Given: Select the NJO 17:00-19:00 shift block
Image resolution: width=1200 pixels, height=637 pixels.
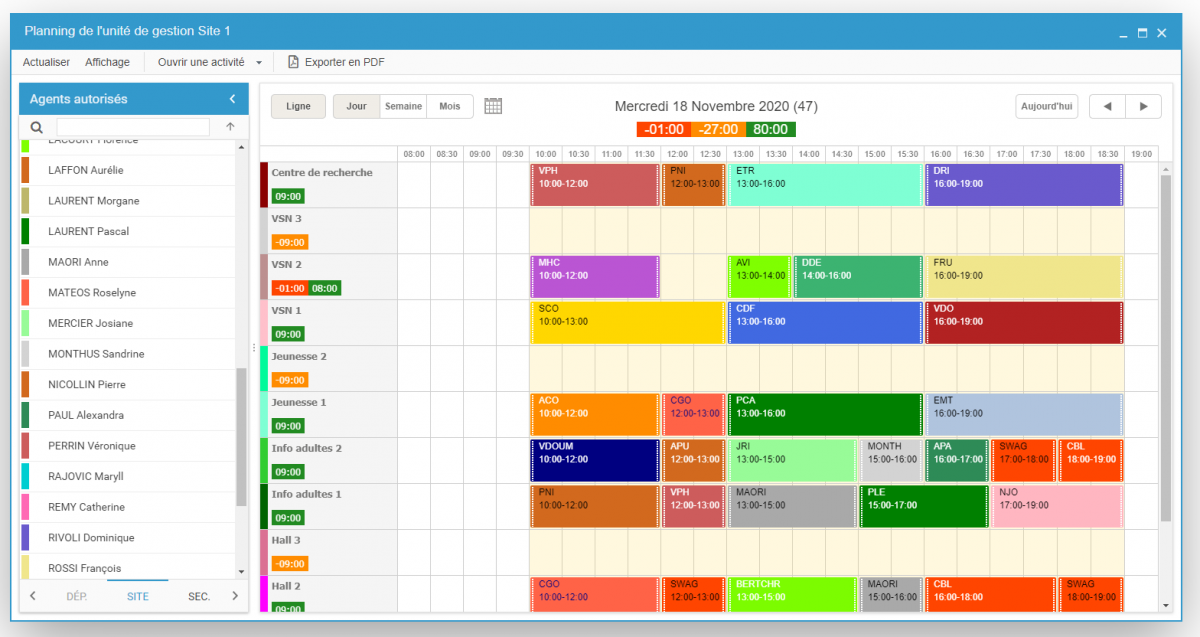Looking at the screenshot, I should click(x=1057, y=507).
